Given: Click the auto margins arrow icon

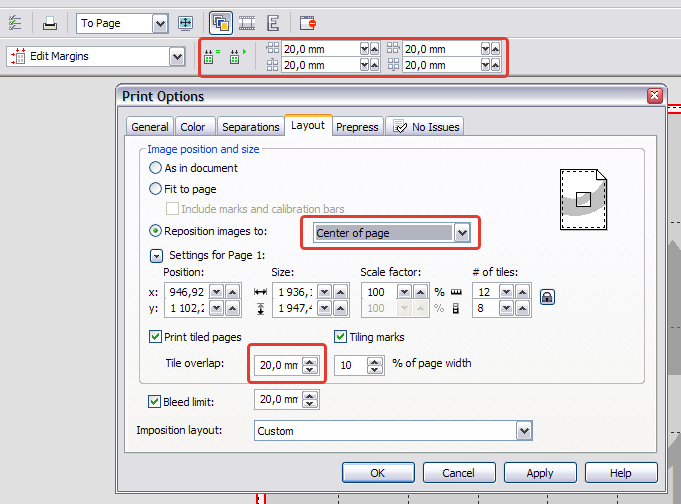Looking at the screenshot, I should [x=238, y=56].
